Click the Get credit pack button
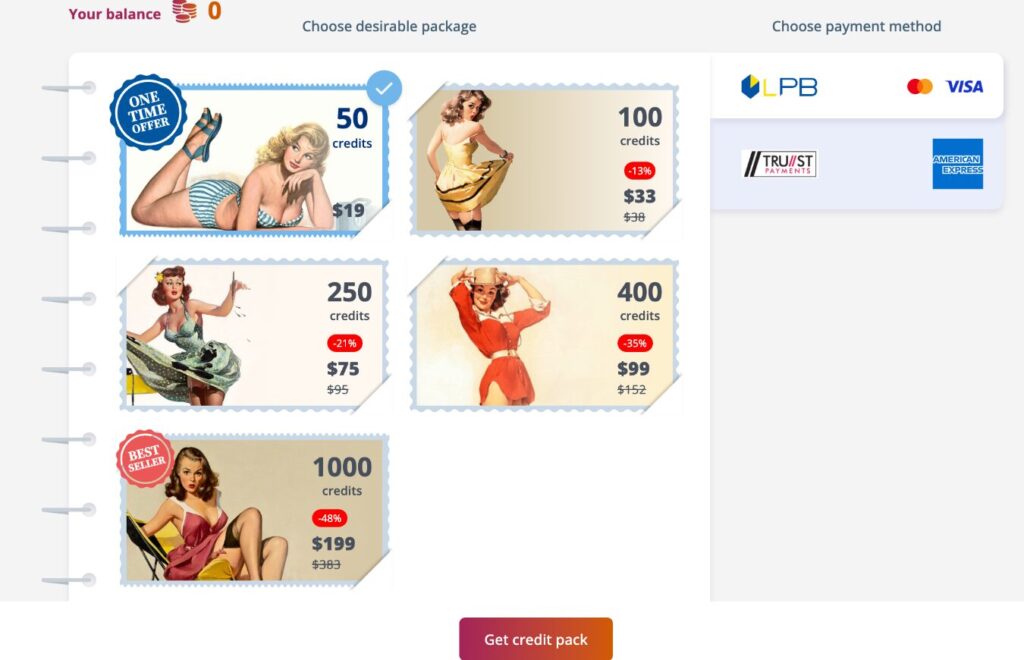The height and width of the screenshot is (660, 1024). pyautogui.click(x=536, y=639)
